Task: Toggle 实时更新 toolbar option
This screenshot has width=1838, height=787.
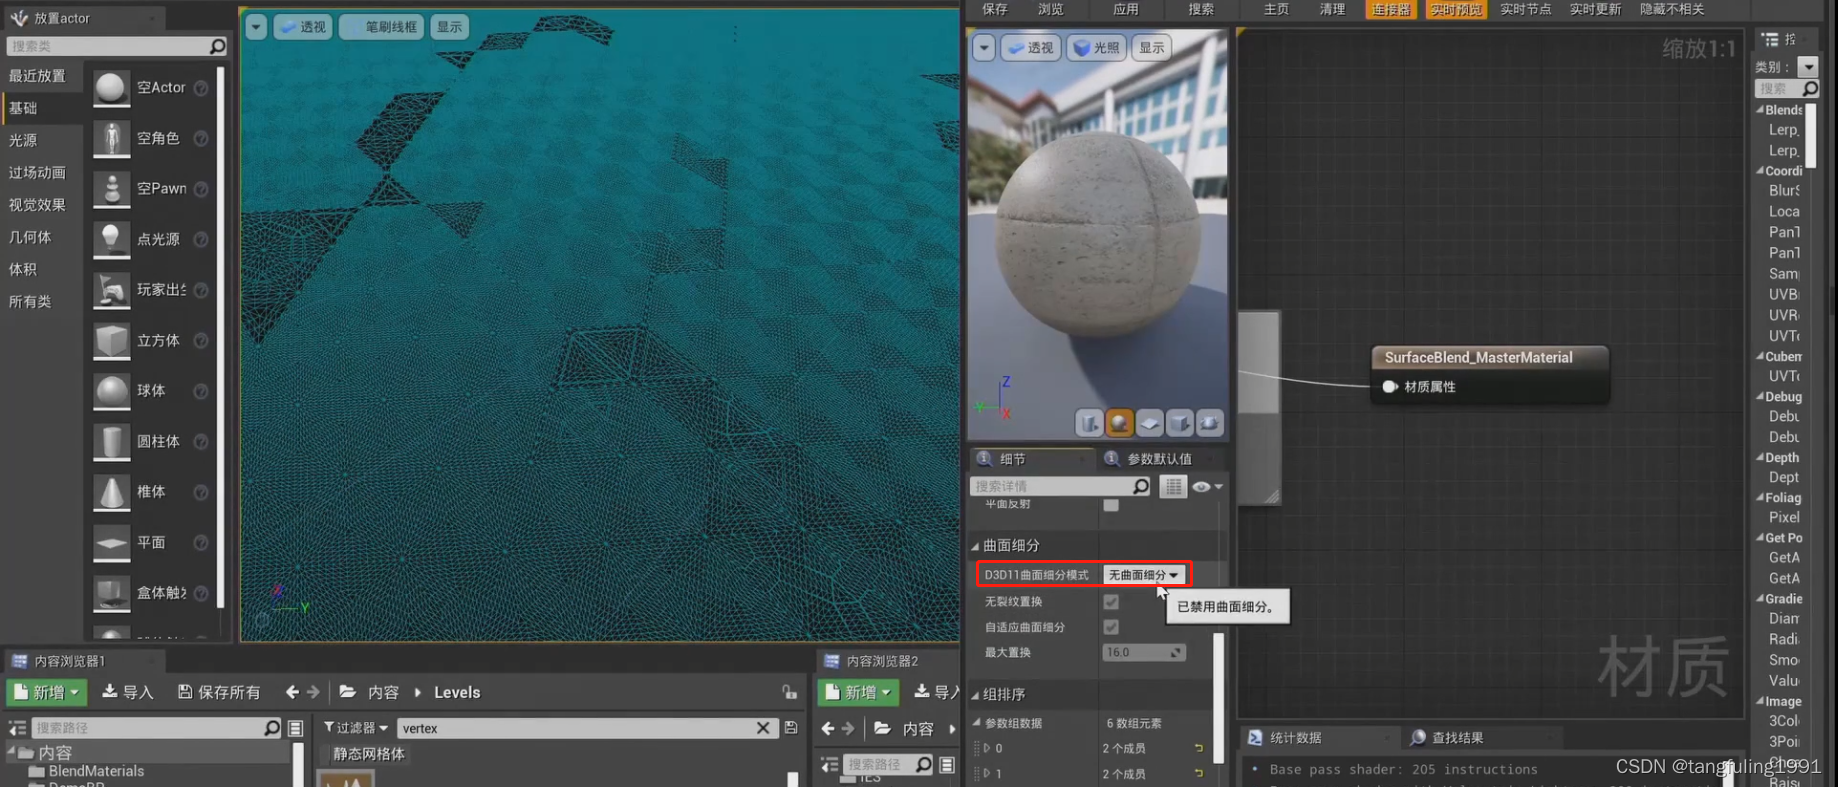Action: click(x=1595, y=9)
